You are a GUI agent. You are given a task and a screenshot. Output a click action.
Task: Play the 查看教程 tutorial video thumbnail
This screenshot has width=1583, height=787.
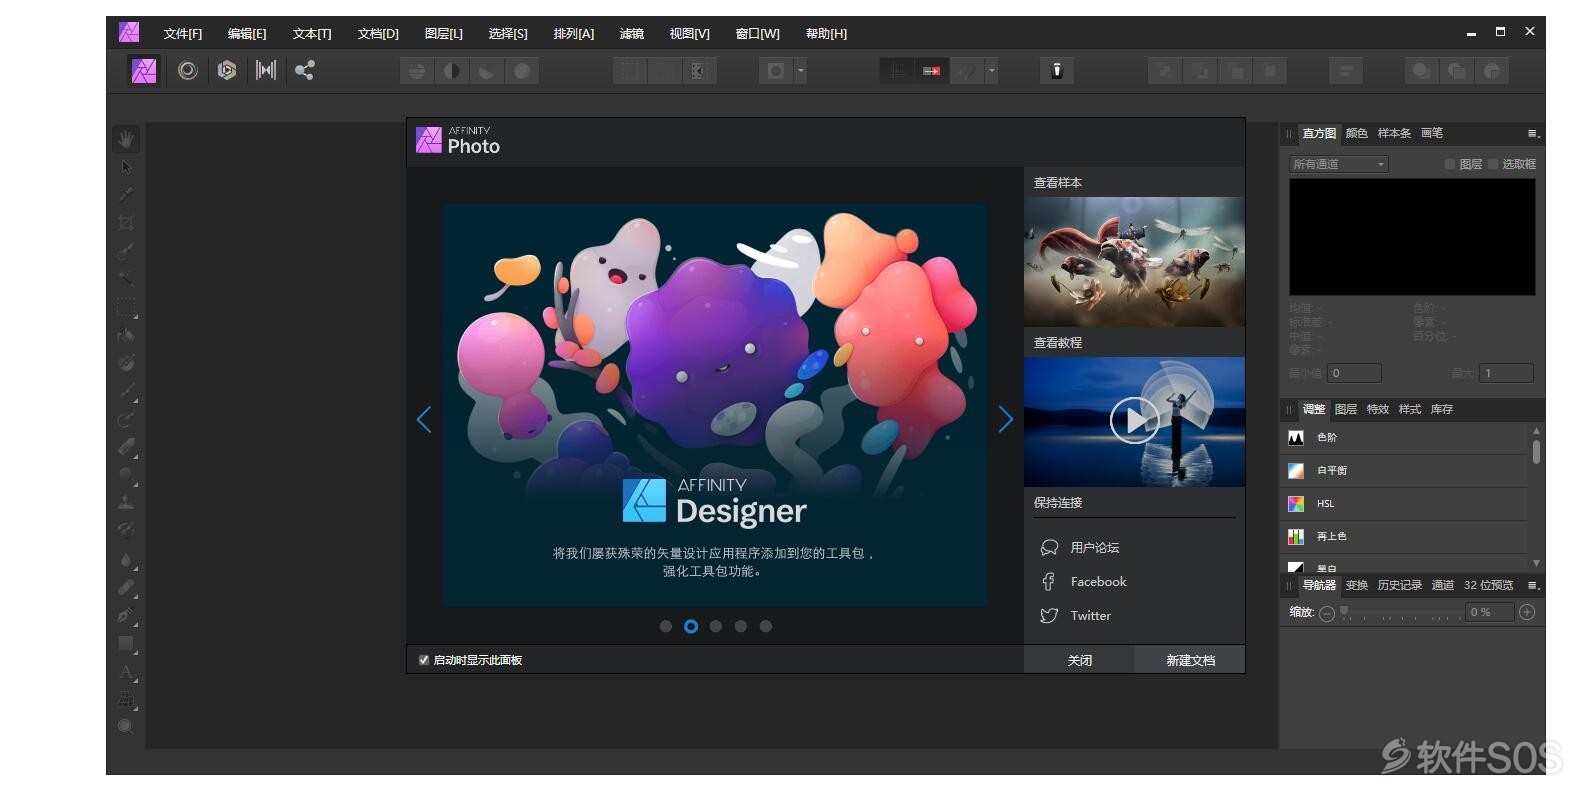pyautogui.click(x=1134, y=421)
